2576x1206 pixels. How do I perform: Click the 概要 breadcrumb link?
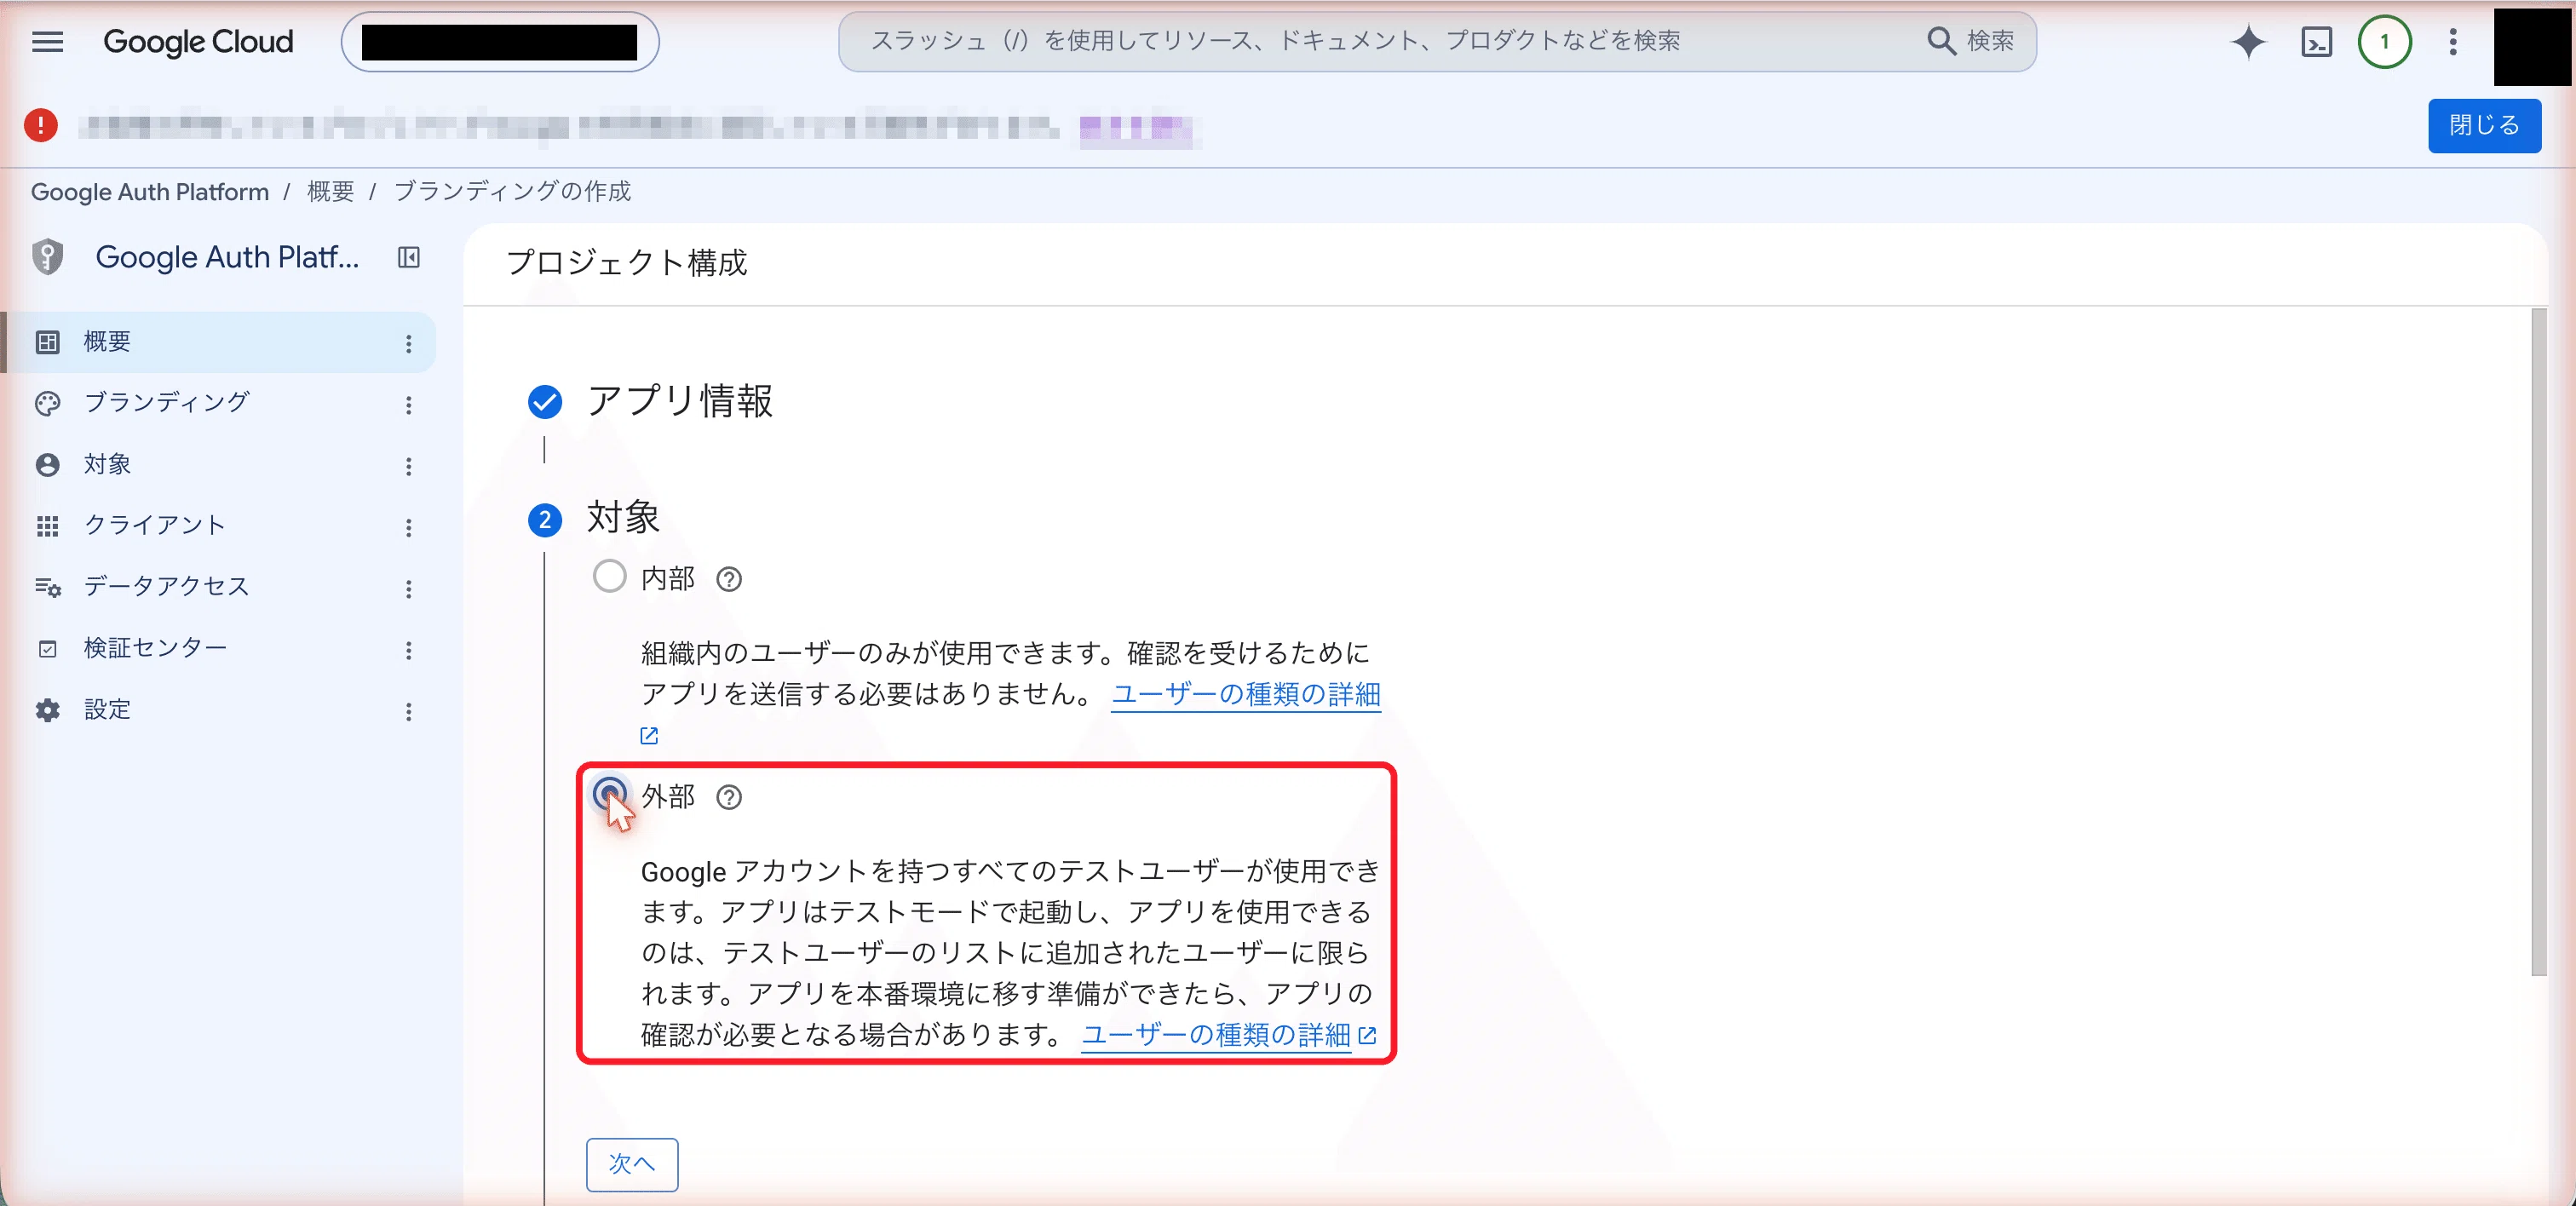pos(330,191)
